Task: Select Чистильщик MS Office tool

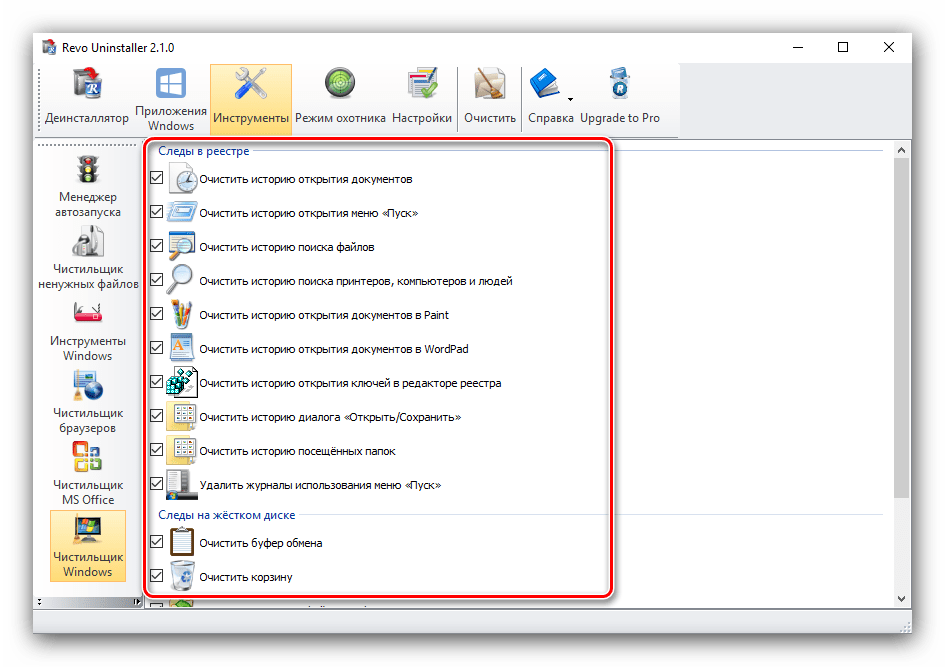Action: point(88,473)
